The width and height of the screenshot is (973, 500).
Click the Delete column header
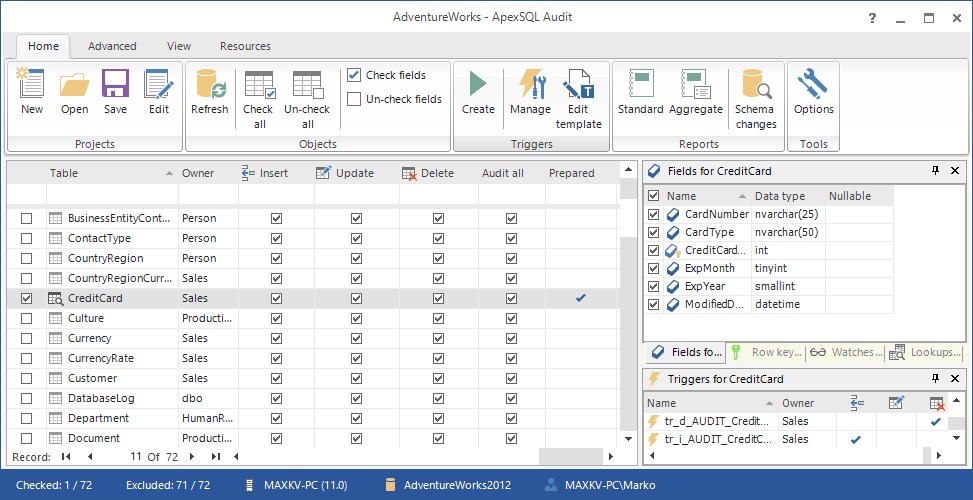(439, 173)
